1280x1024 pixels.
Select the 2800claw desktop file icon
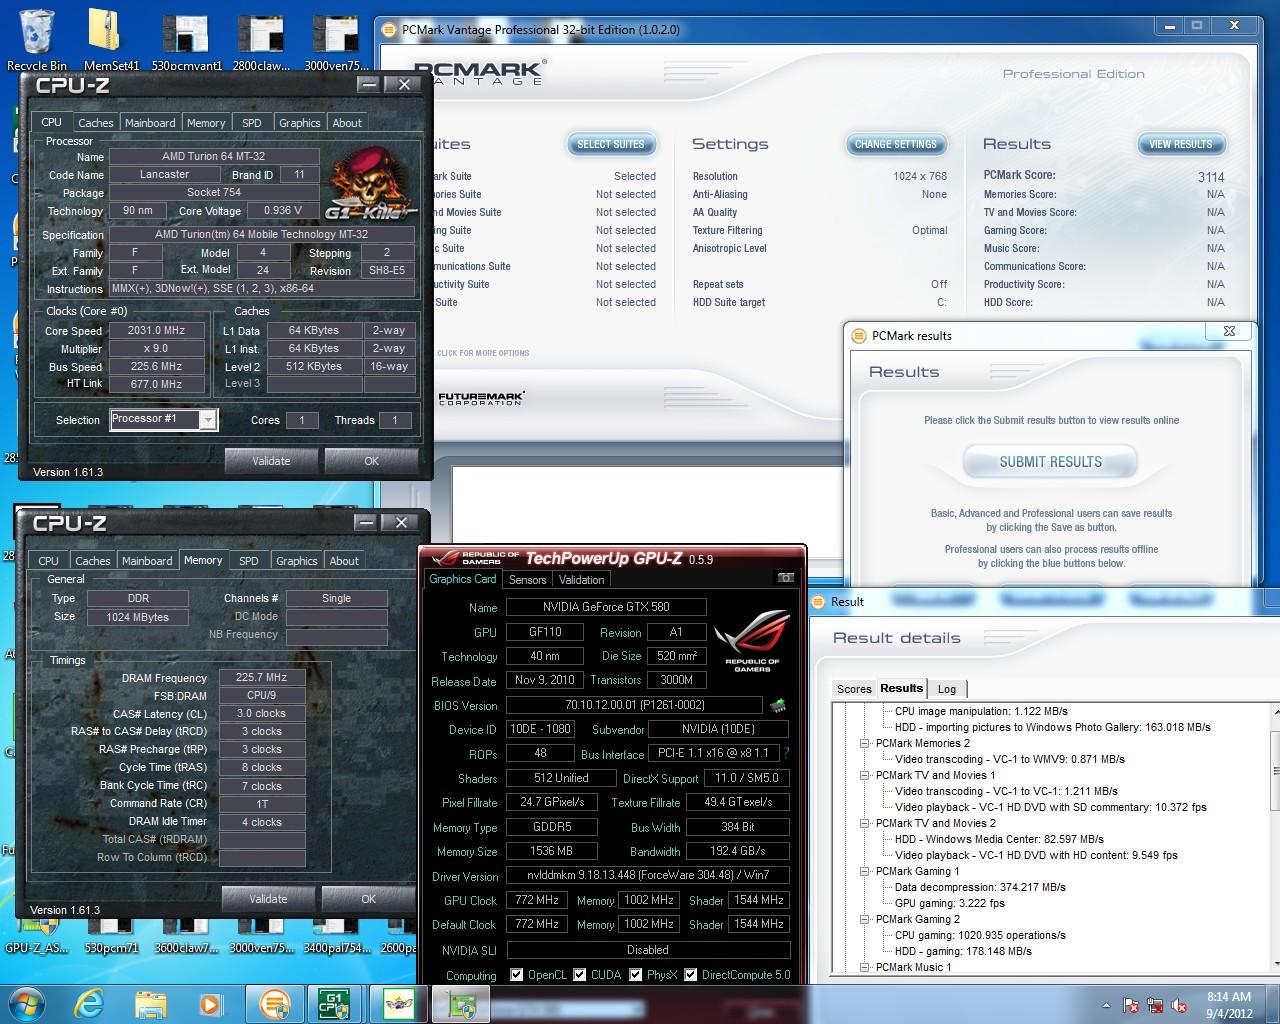pos(260,40)
